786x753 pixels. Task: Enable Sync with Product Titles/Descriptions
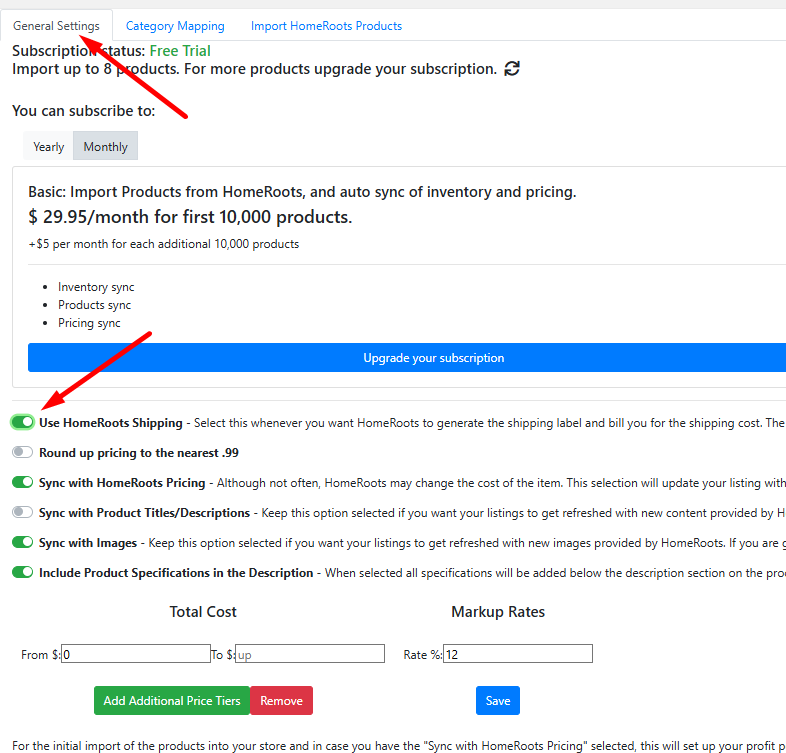point(23,512)
